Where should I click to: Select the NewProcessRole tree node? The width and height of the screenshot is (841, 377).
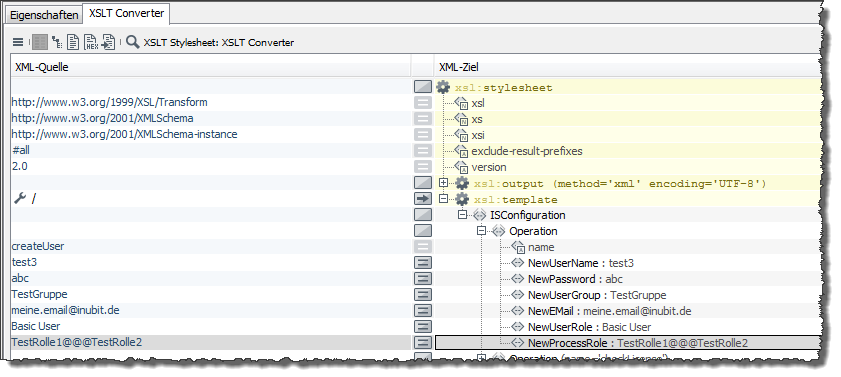(x=638, y=343)
